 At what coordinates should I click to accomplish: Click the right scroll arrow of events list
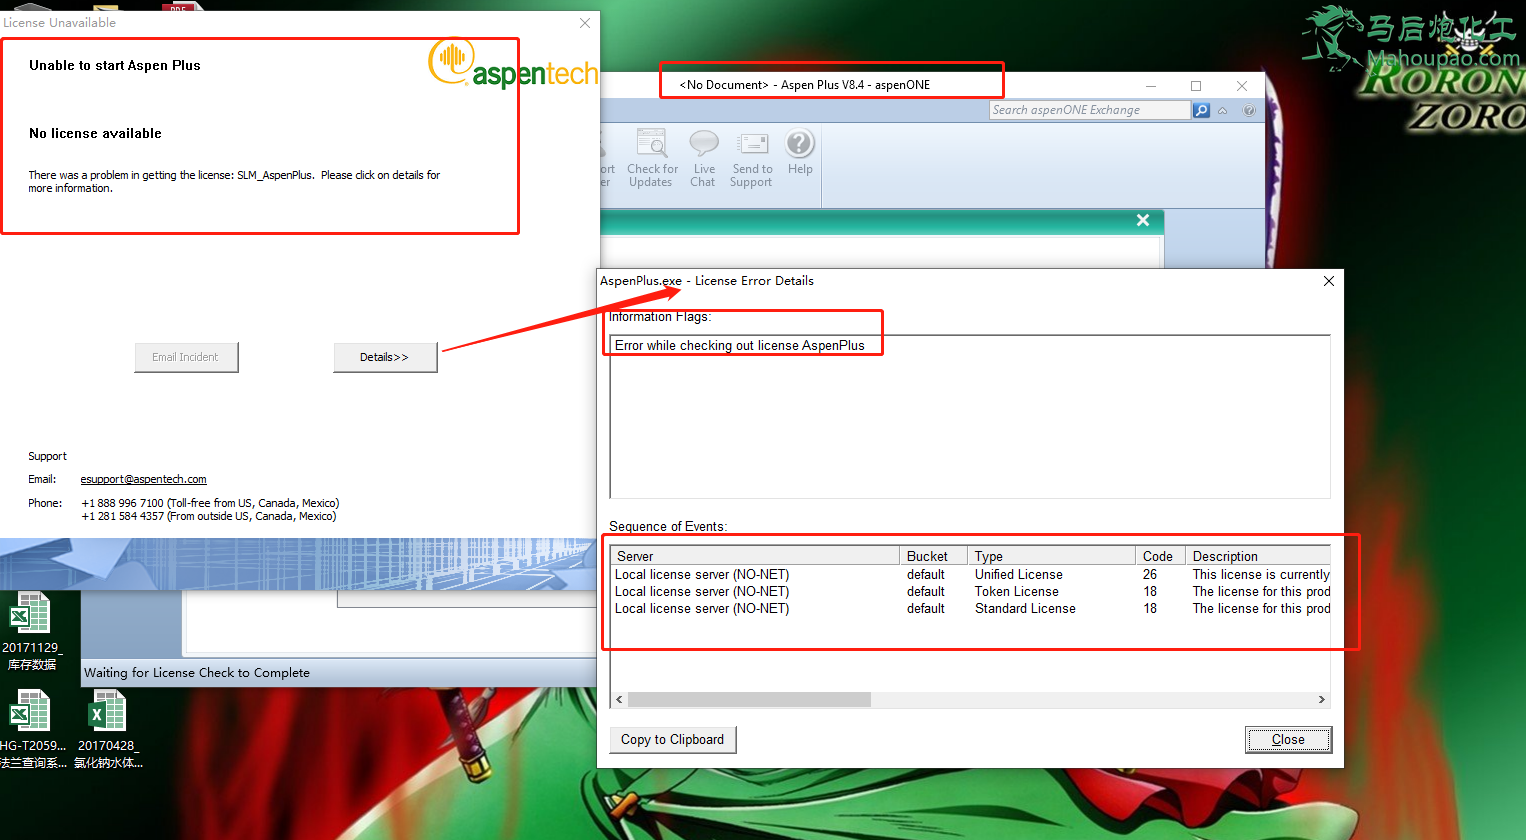pyautogui.click(x=1322, y=700)
